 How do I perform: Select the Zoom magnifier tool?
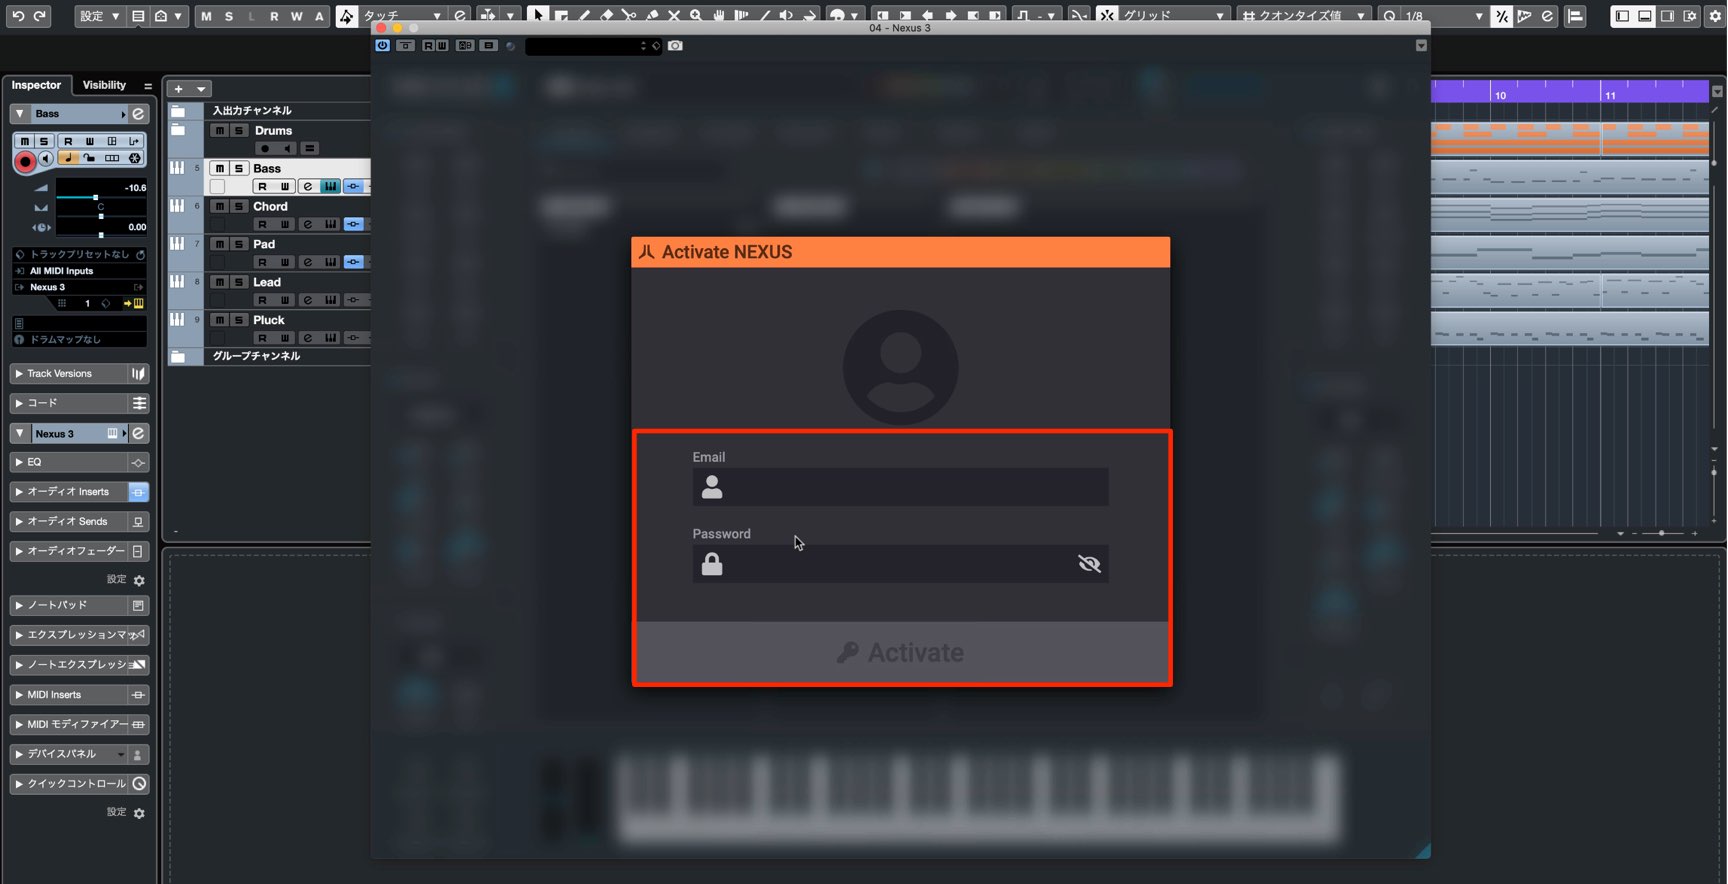696,16
